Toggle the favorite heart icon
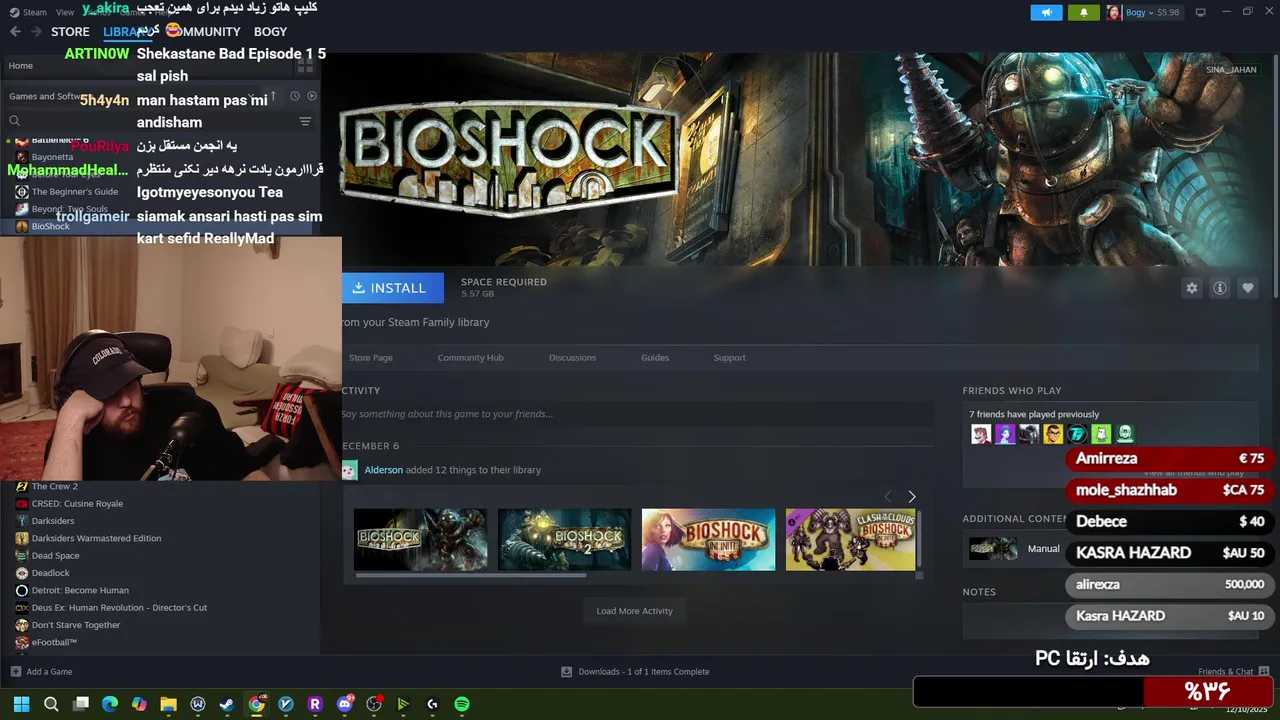The width and height of the screenshot is (1280, 720). (x=1248, y=288)
